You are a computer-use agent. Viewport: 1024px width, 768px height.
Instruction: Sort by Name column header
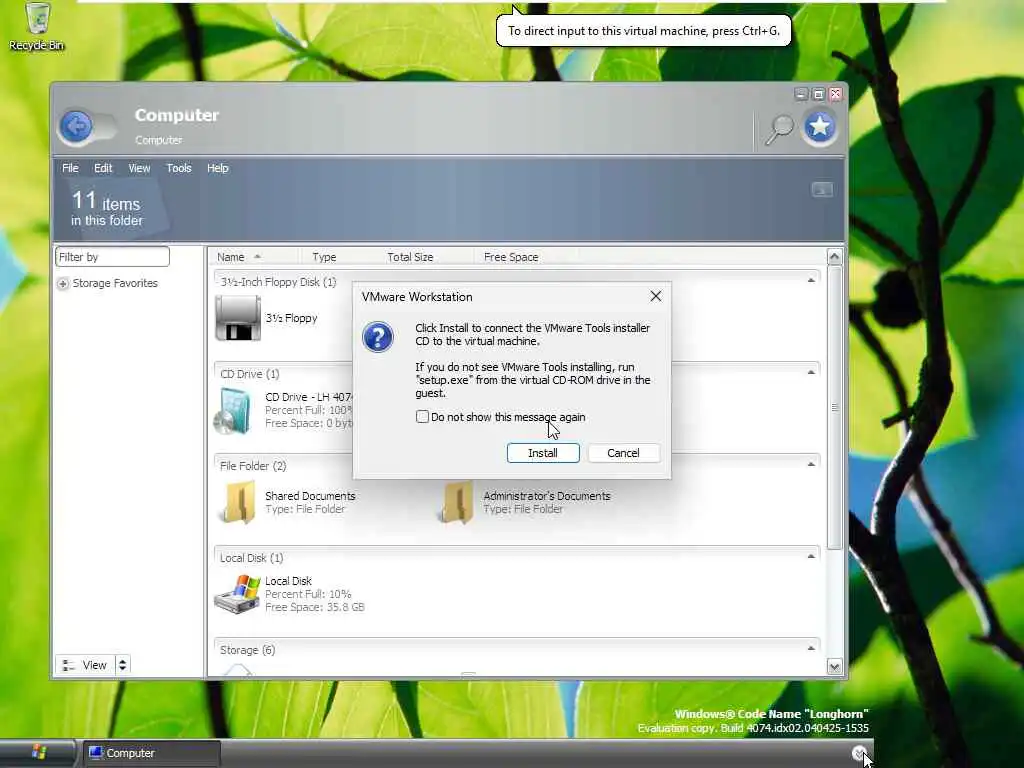(x=255, y=257)
